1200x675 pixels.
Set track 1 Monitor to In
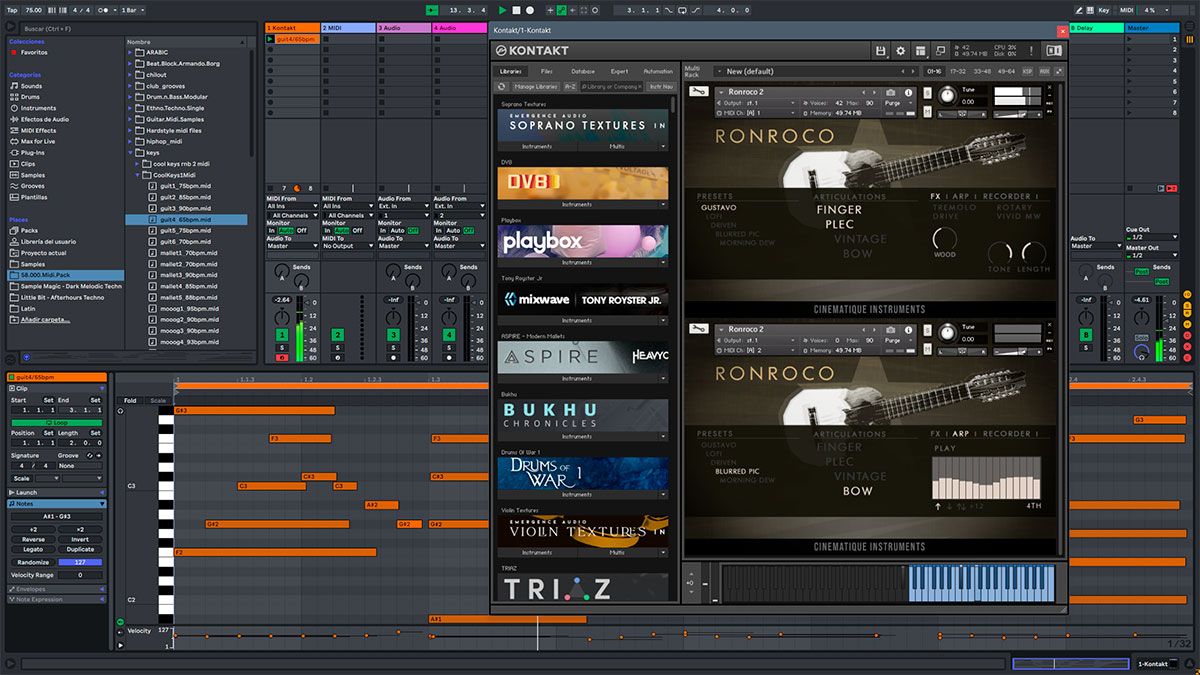[271, 230]
